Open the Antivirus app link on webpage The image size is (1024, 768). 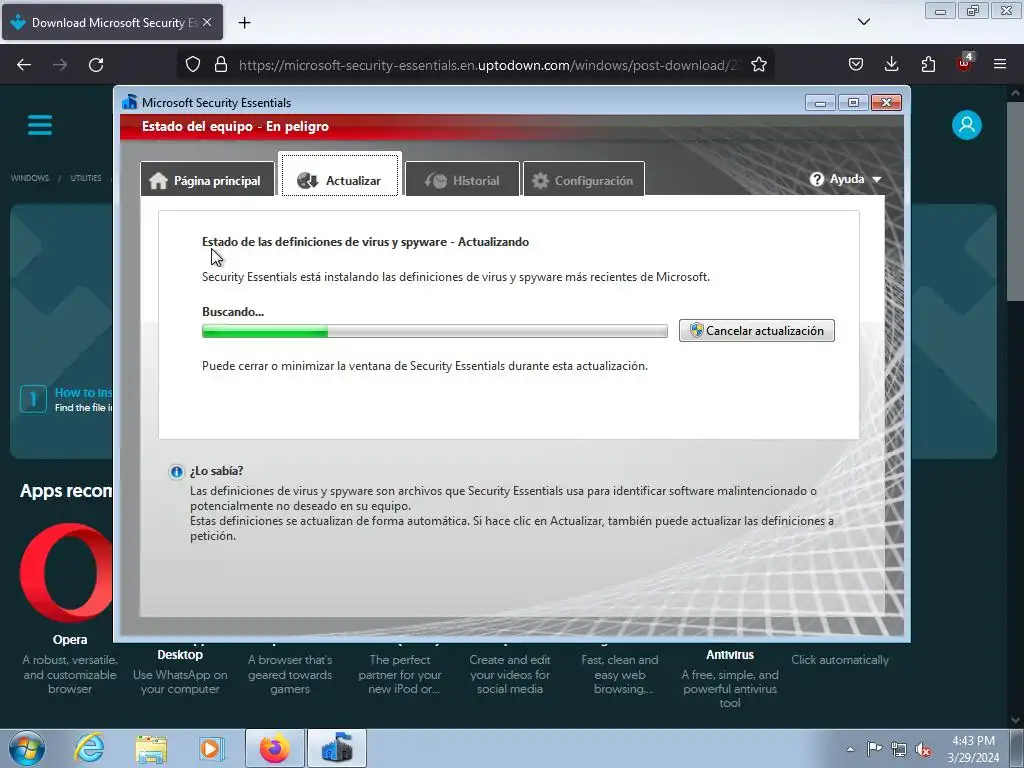coord(730,654)
